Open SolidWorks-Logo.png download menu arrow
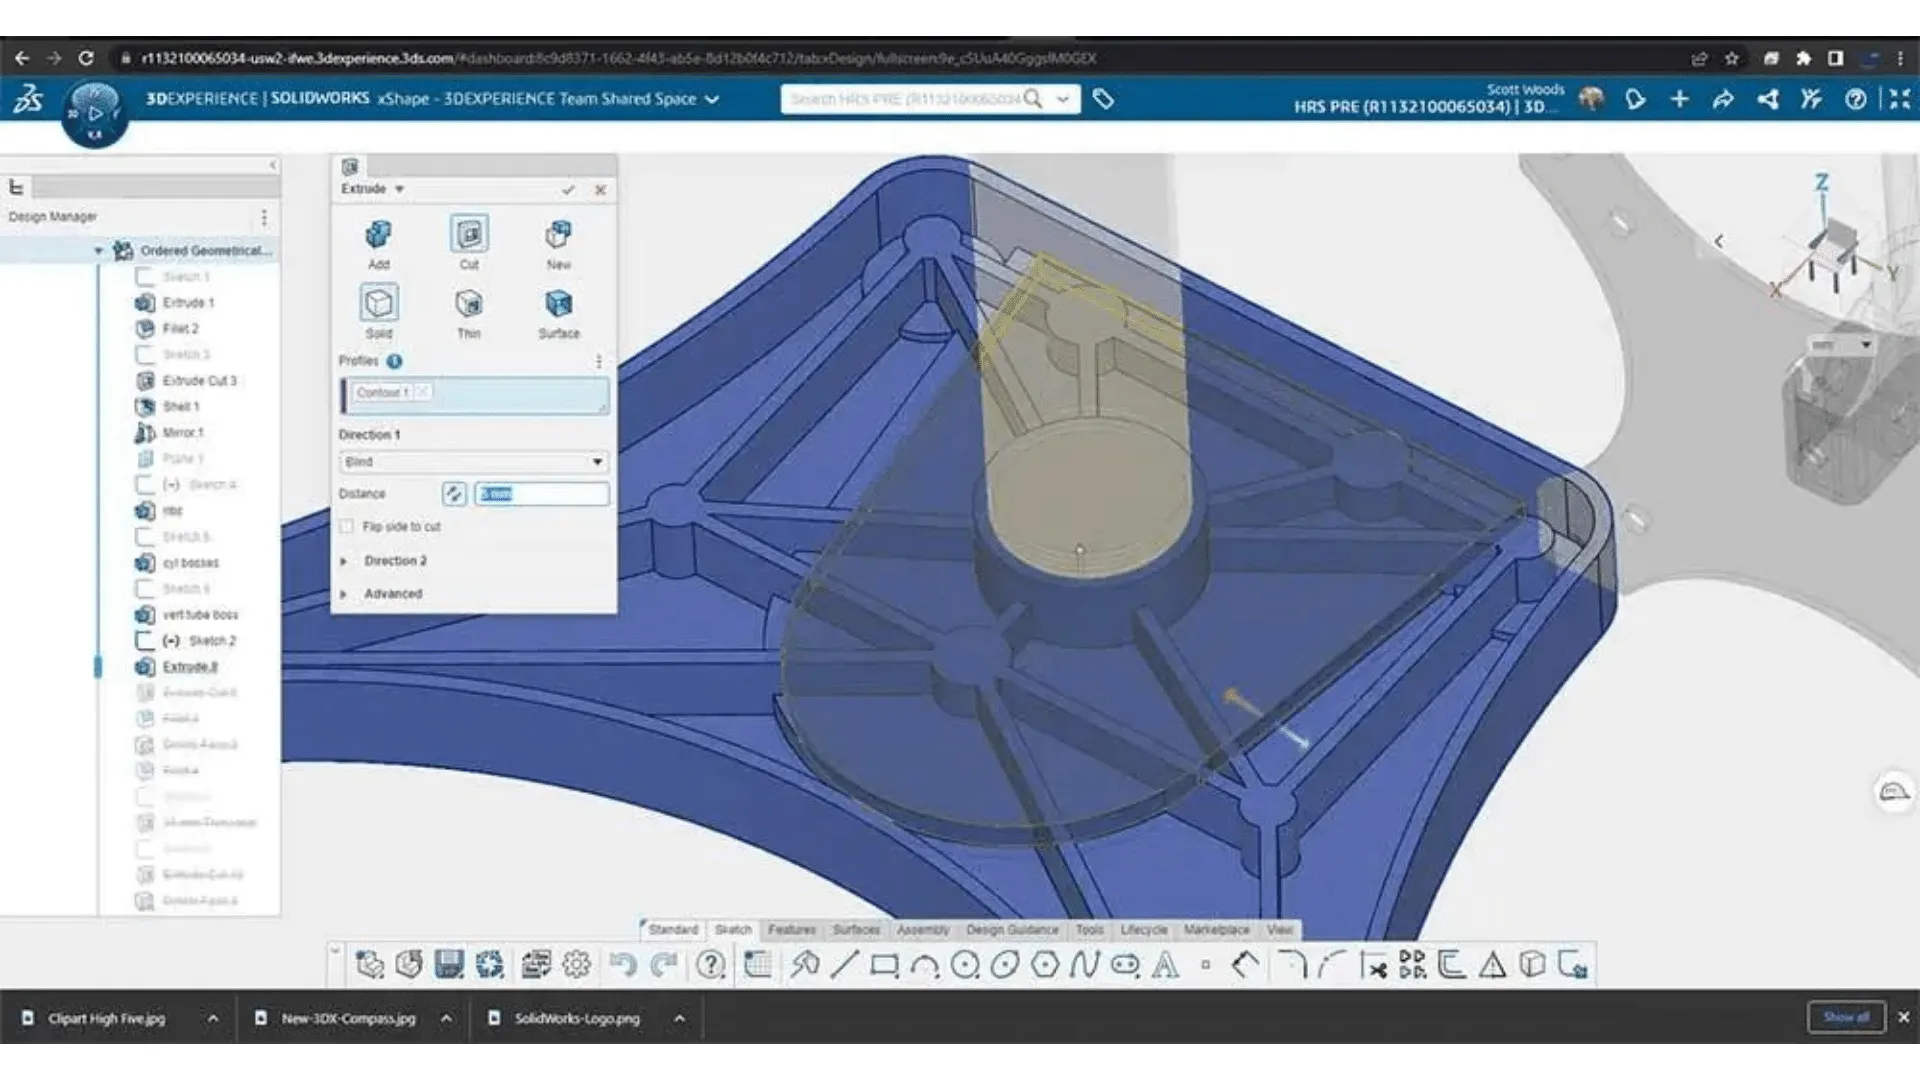Viewport: 1920px width, 1080px height. coord(680,1018)
